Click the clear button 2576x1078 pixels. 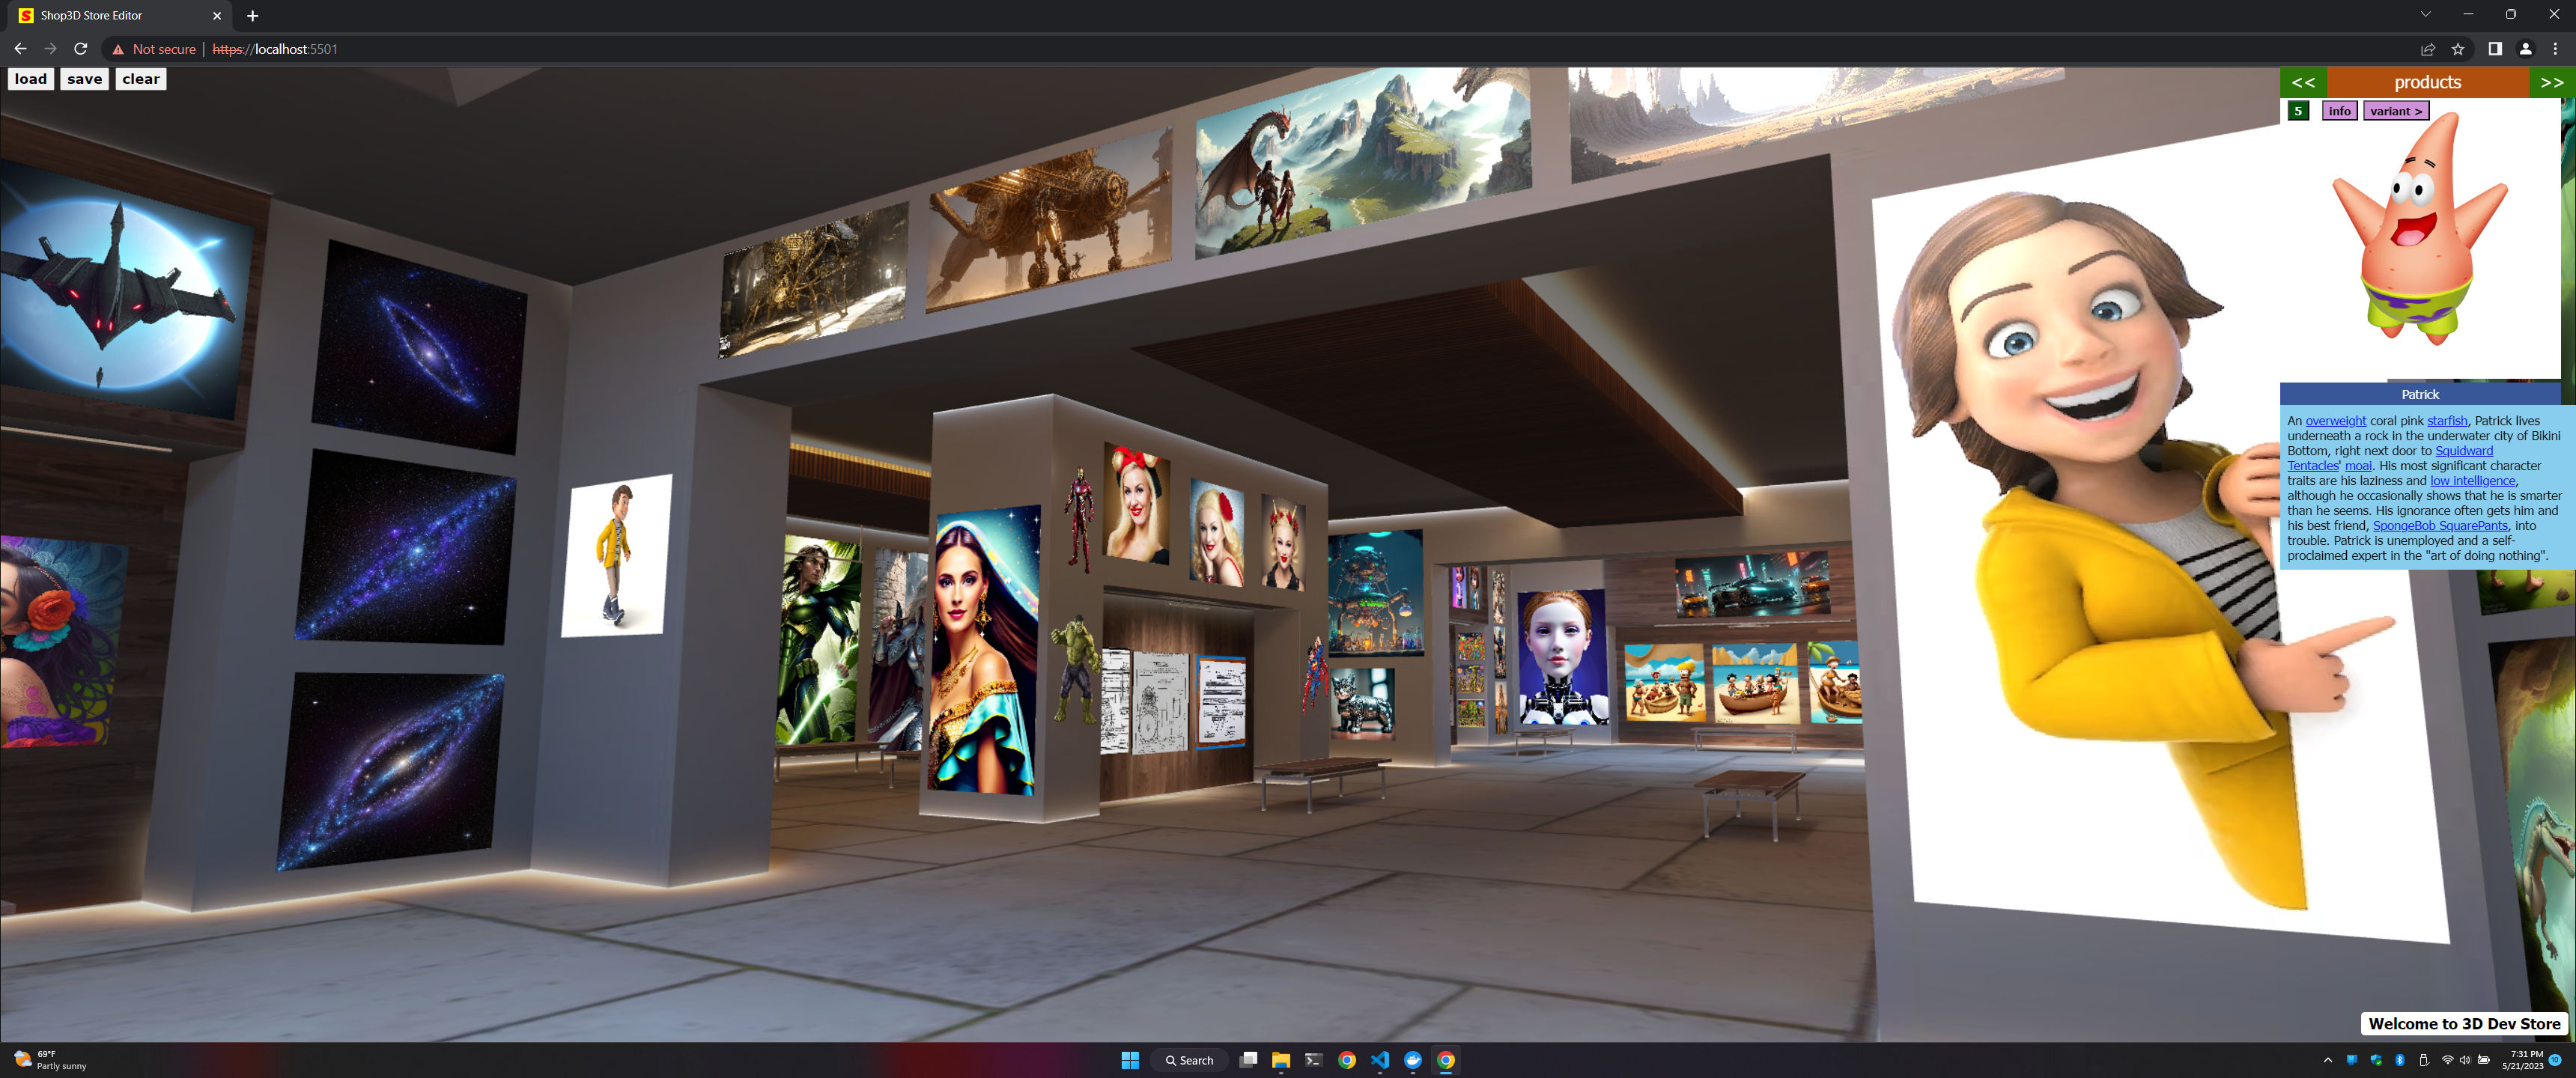[x=141, y=79]
